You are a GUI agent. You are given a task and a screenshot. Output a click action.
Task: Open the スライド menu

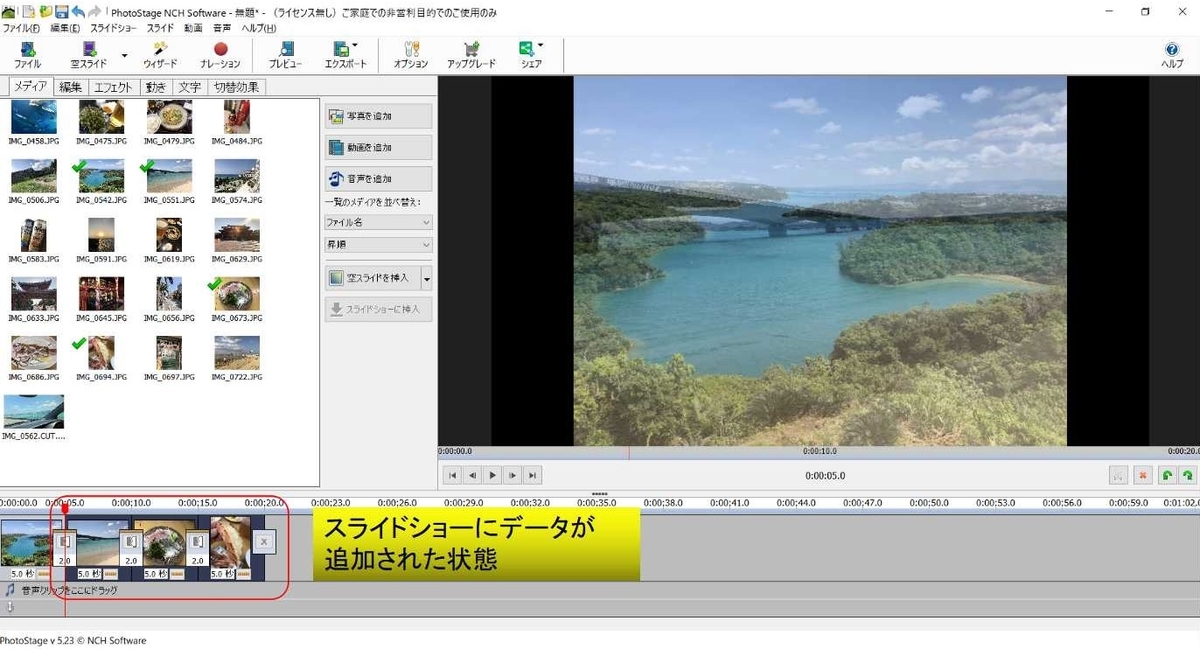(161, 28)
